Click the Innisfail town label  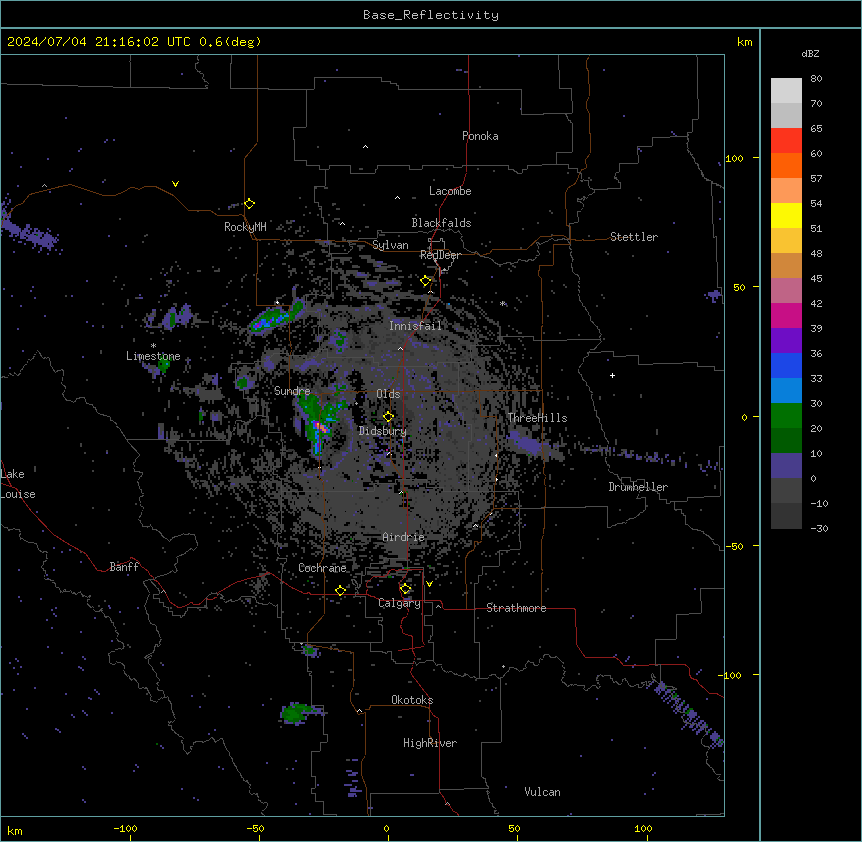pyautogui.click(x=416, y=326)
